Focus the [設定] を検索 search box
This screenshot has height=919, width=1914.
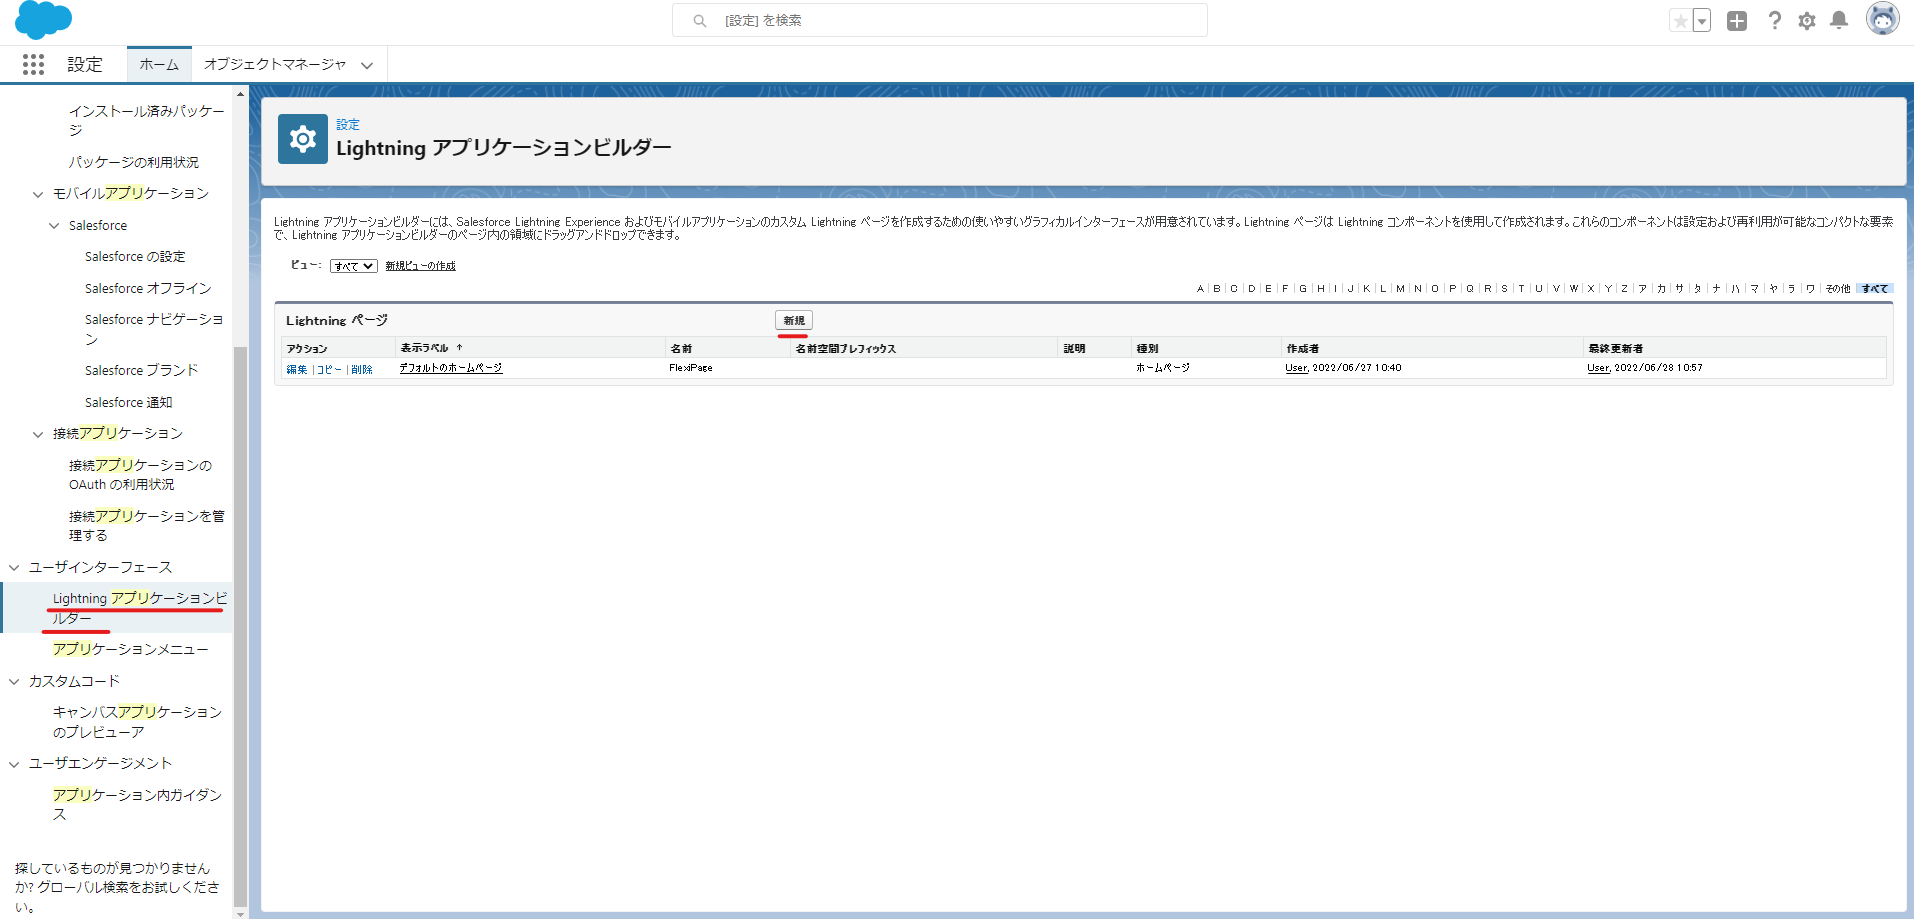click(x=940, y=20)
